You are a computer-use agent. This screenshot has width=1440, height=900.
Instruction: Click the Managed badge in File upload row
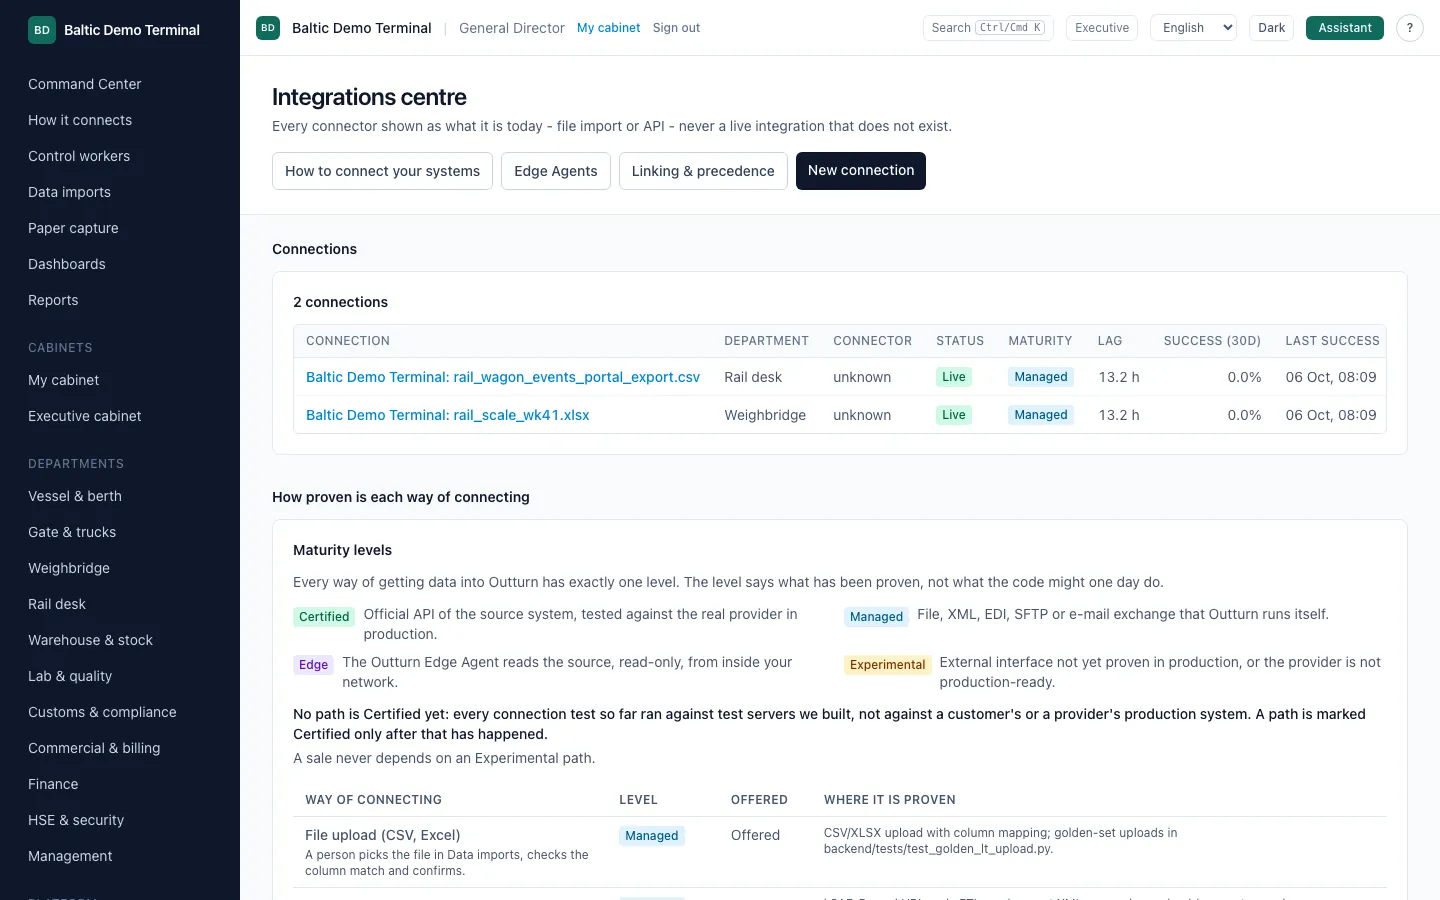coord(652,836)
